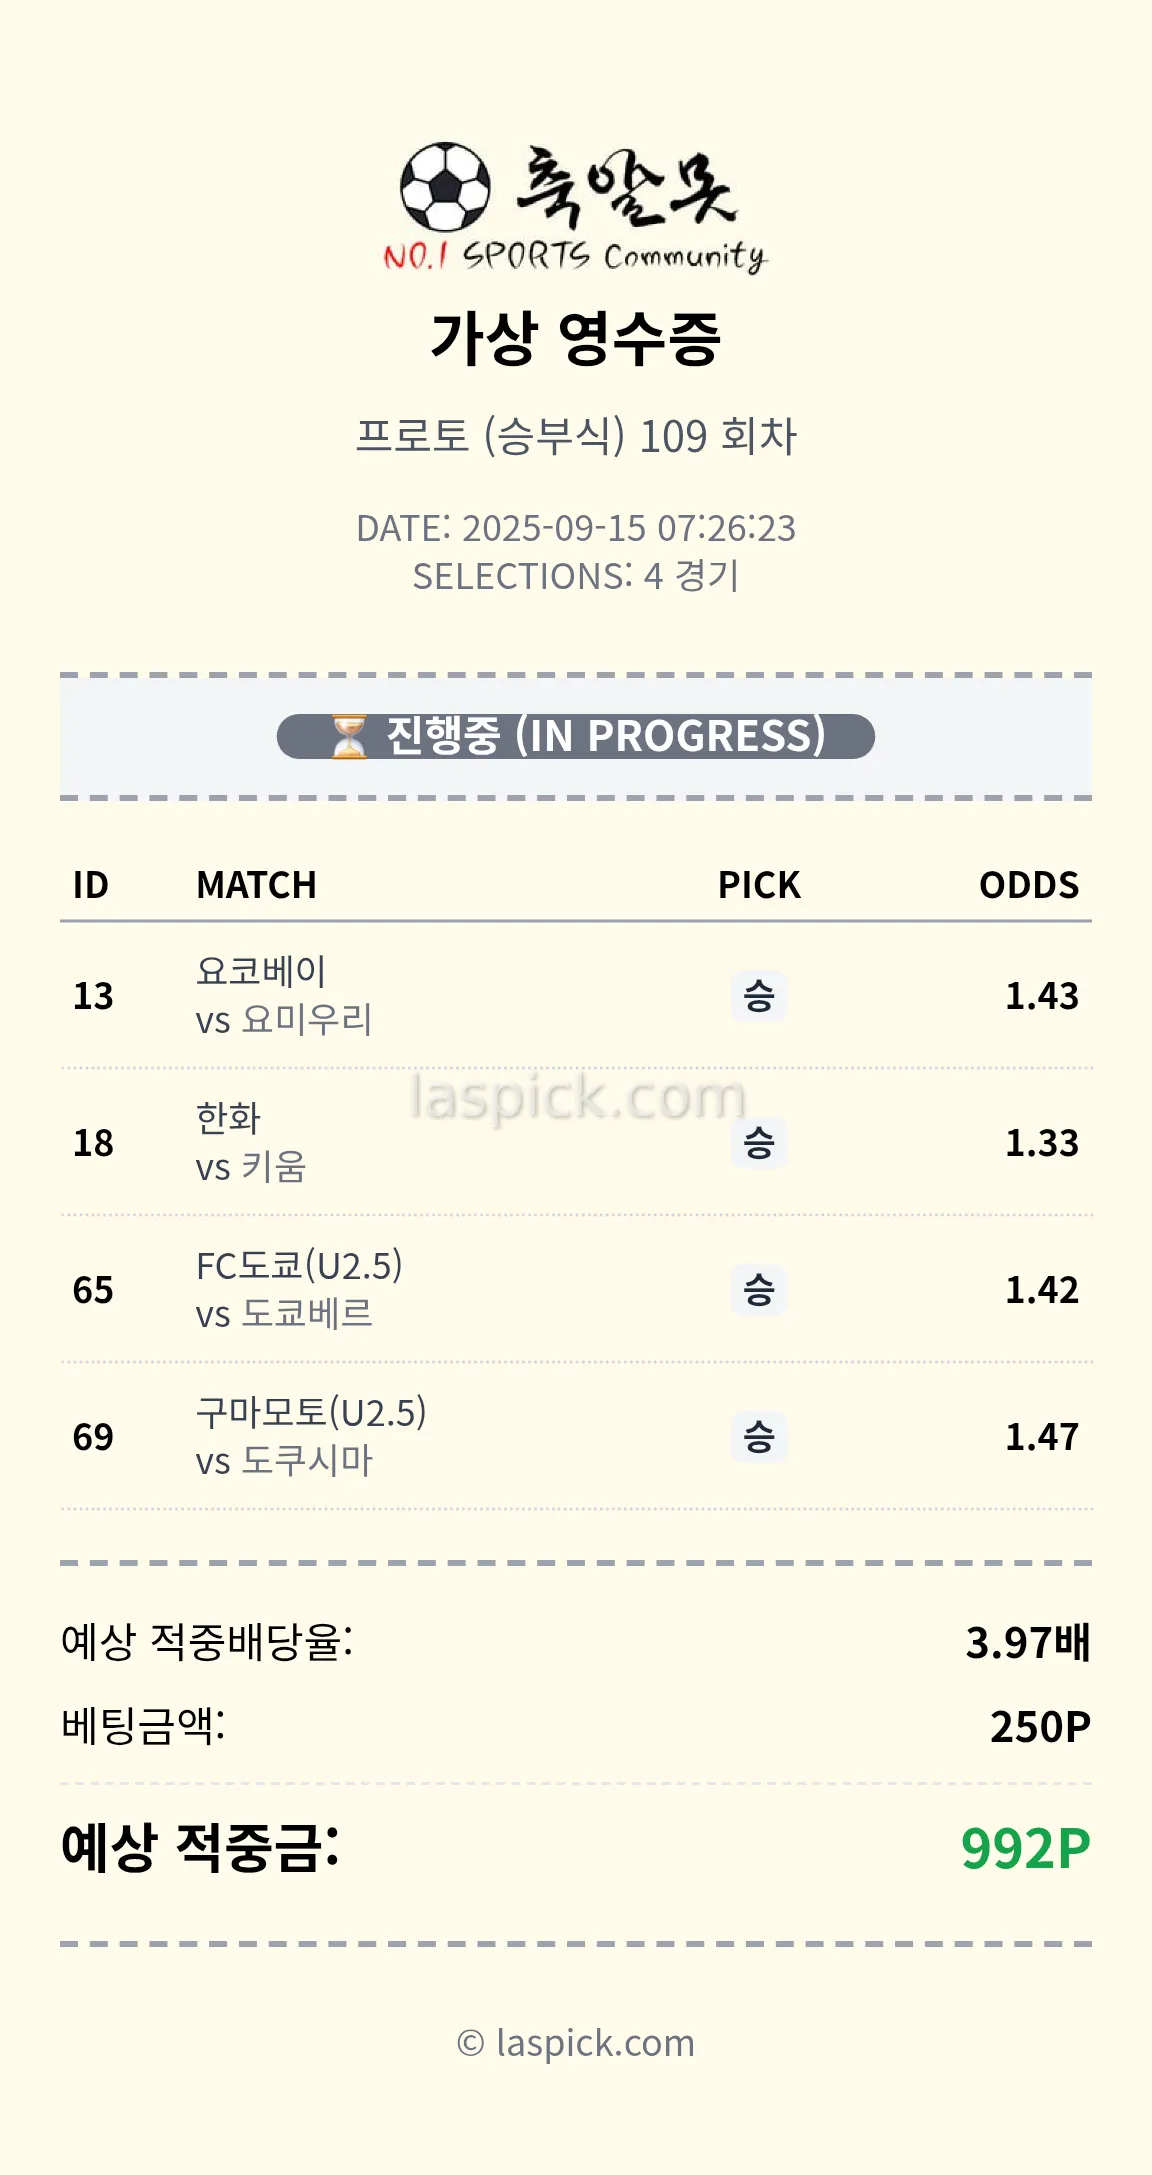Click the 한화 vs 키움 match name
The height and width of the screenshot is (2175, 1152).
[251, 1143]
